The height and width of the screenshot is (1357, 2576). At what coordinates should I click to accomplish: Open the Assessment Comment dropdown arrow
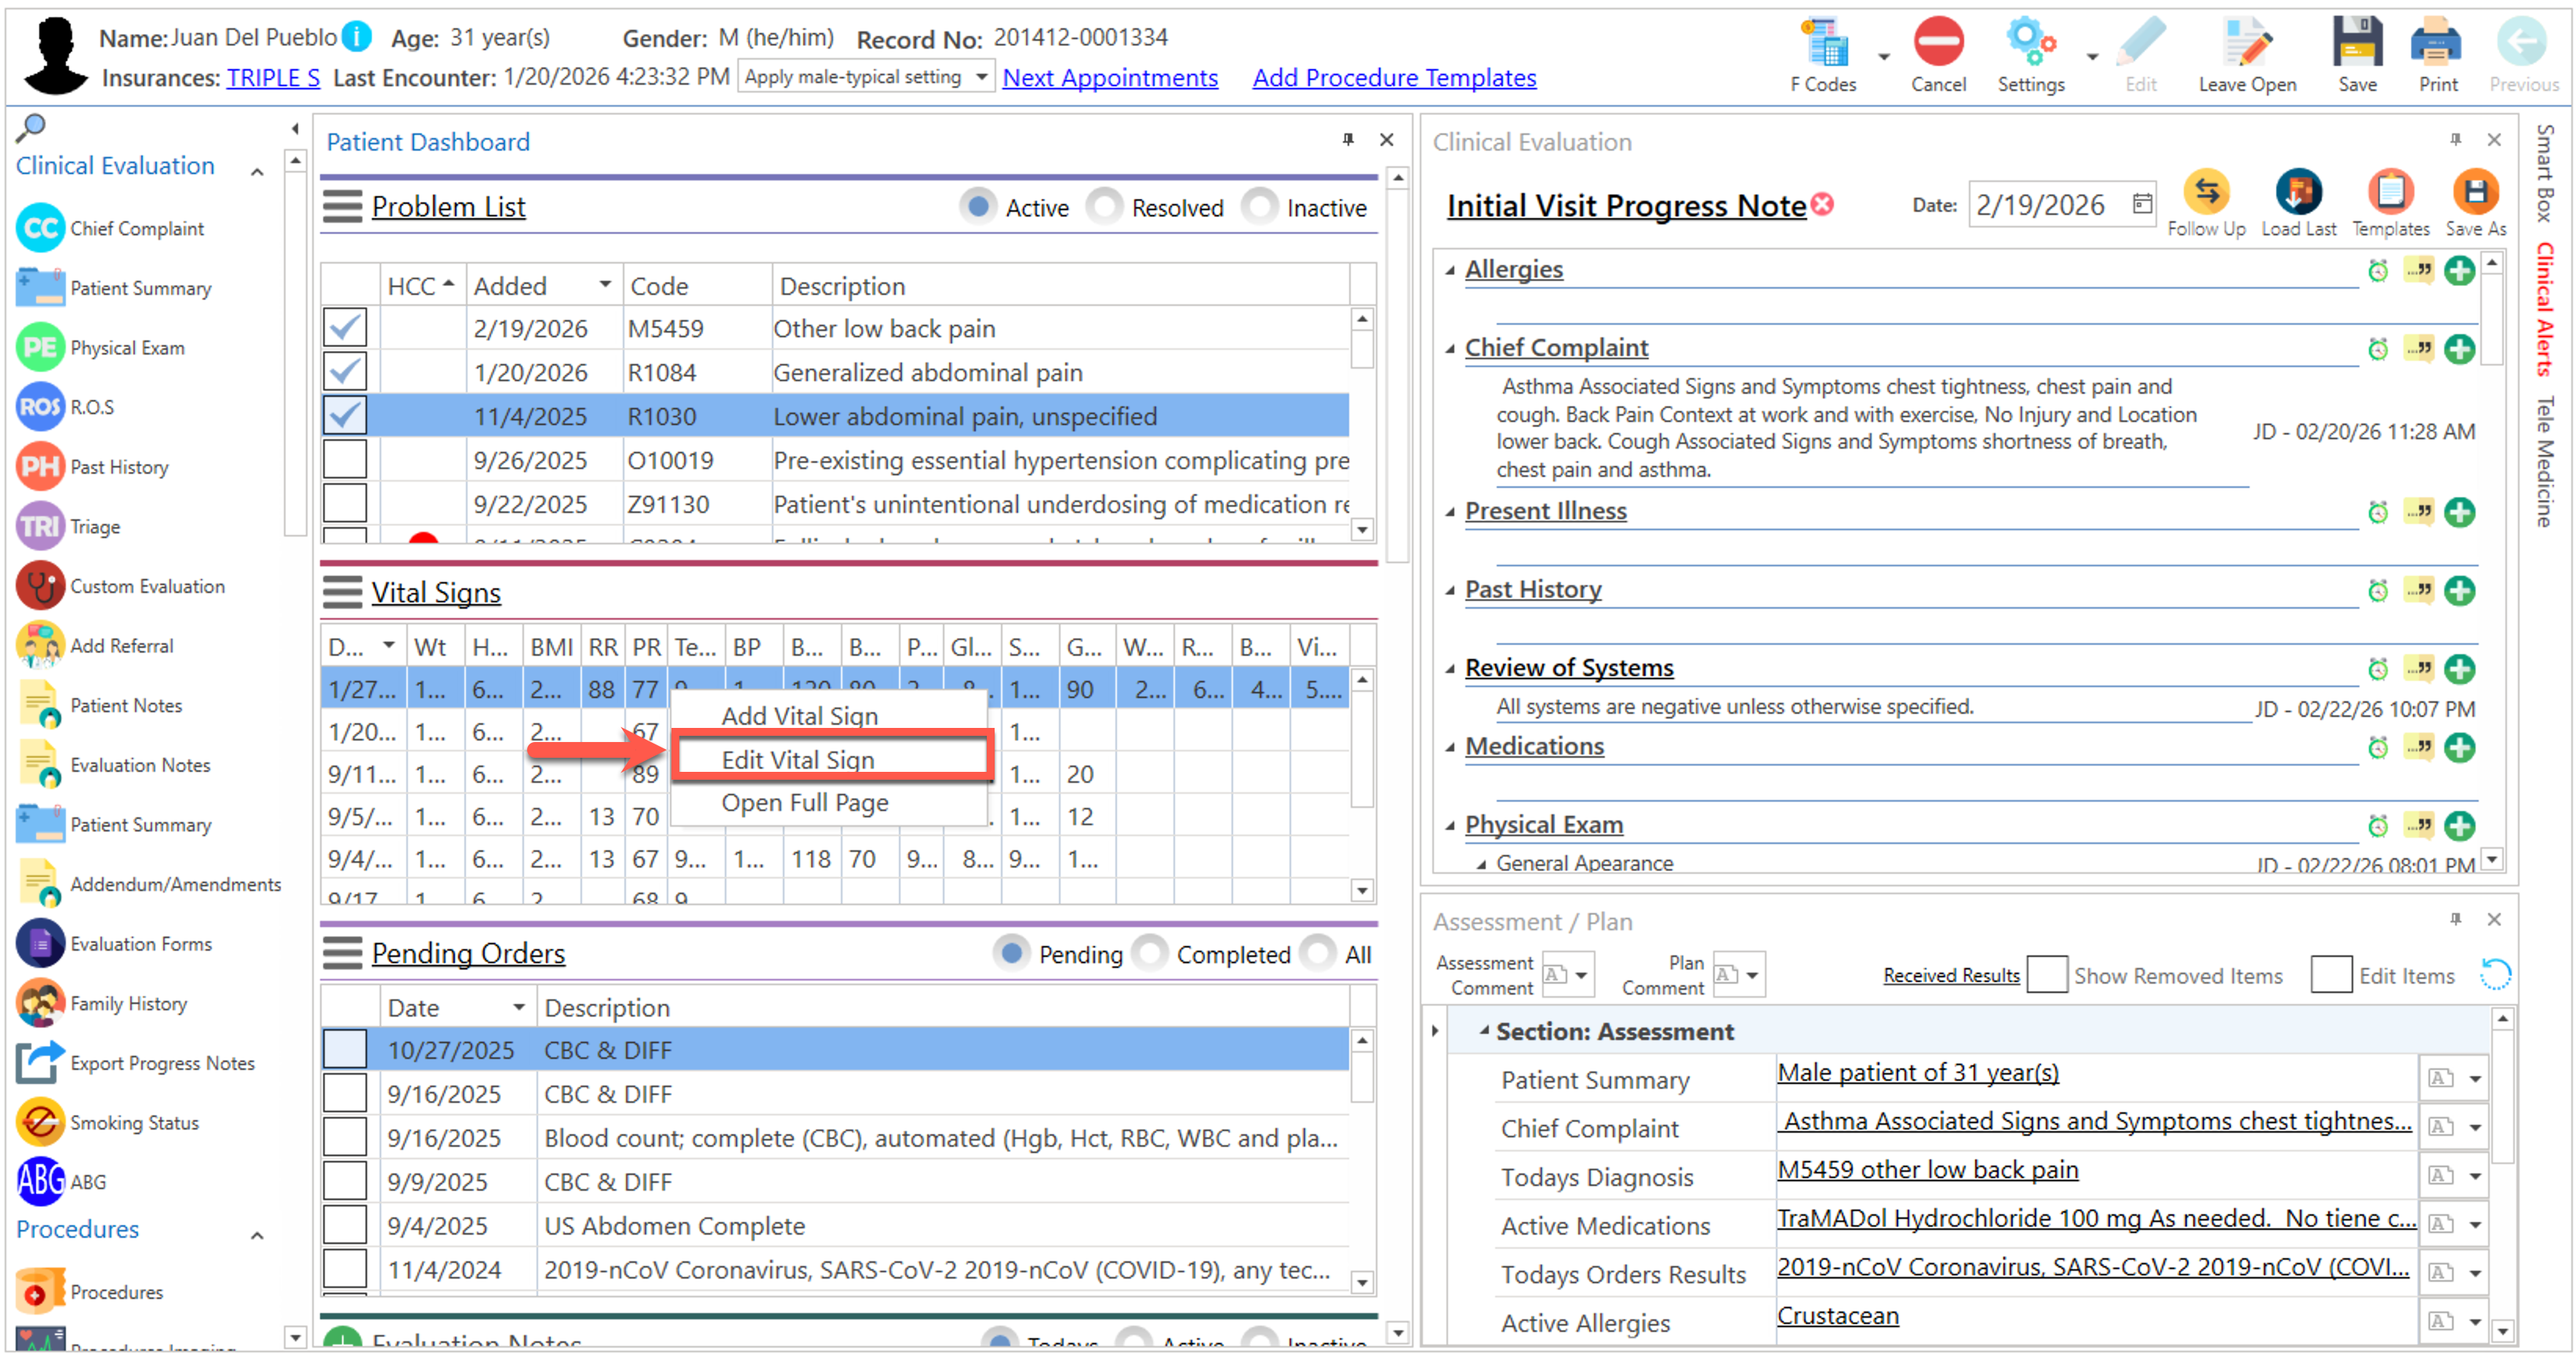tap(1581, 975)
